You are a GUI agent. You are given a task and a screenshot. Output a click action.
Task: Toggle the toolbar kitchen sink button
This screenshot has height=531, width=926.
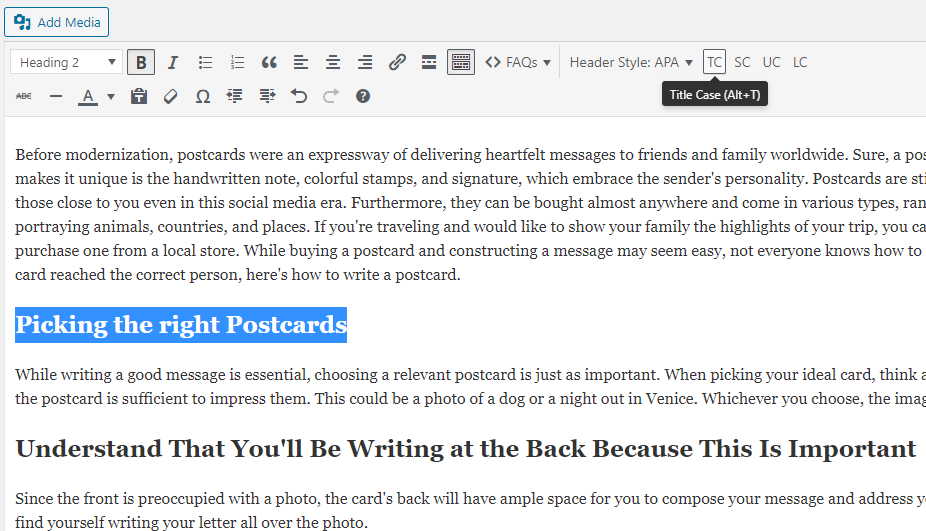pyautogui.click(x=461, y=62)
